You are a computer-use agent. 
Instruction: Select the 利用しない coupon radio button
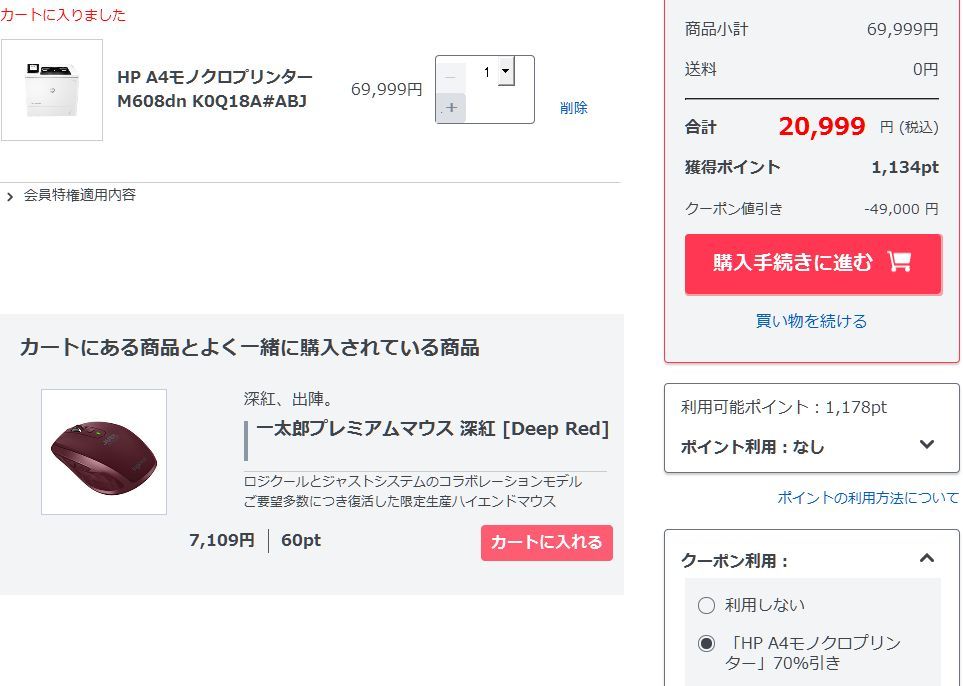707,605
